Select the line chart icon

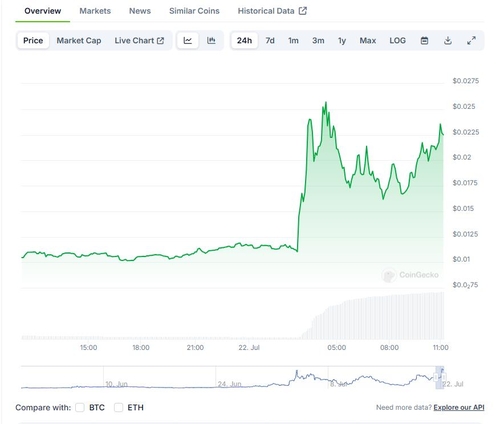click(x=188, y=41)
